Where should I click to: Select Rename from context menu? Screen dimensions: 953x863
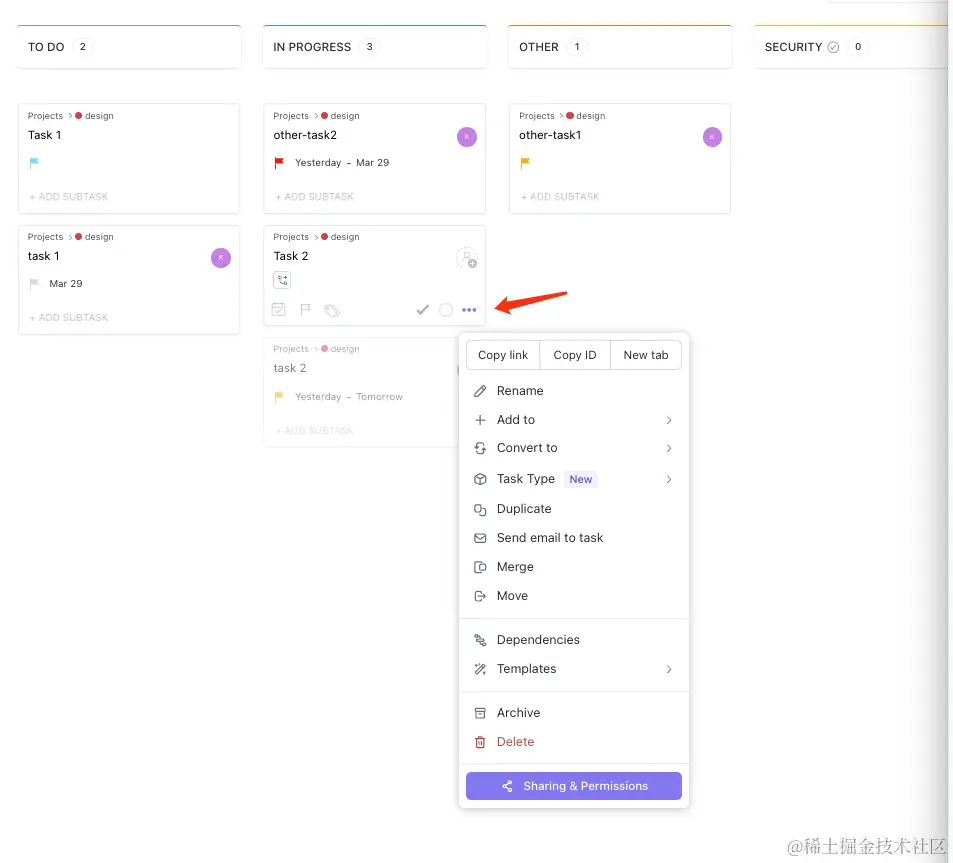click(x=574, y=391)
